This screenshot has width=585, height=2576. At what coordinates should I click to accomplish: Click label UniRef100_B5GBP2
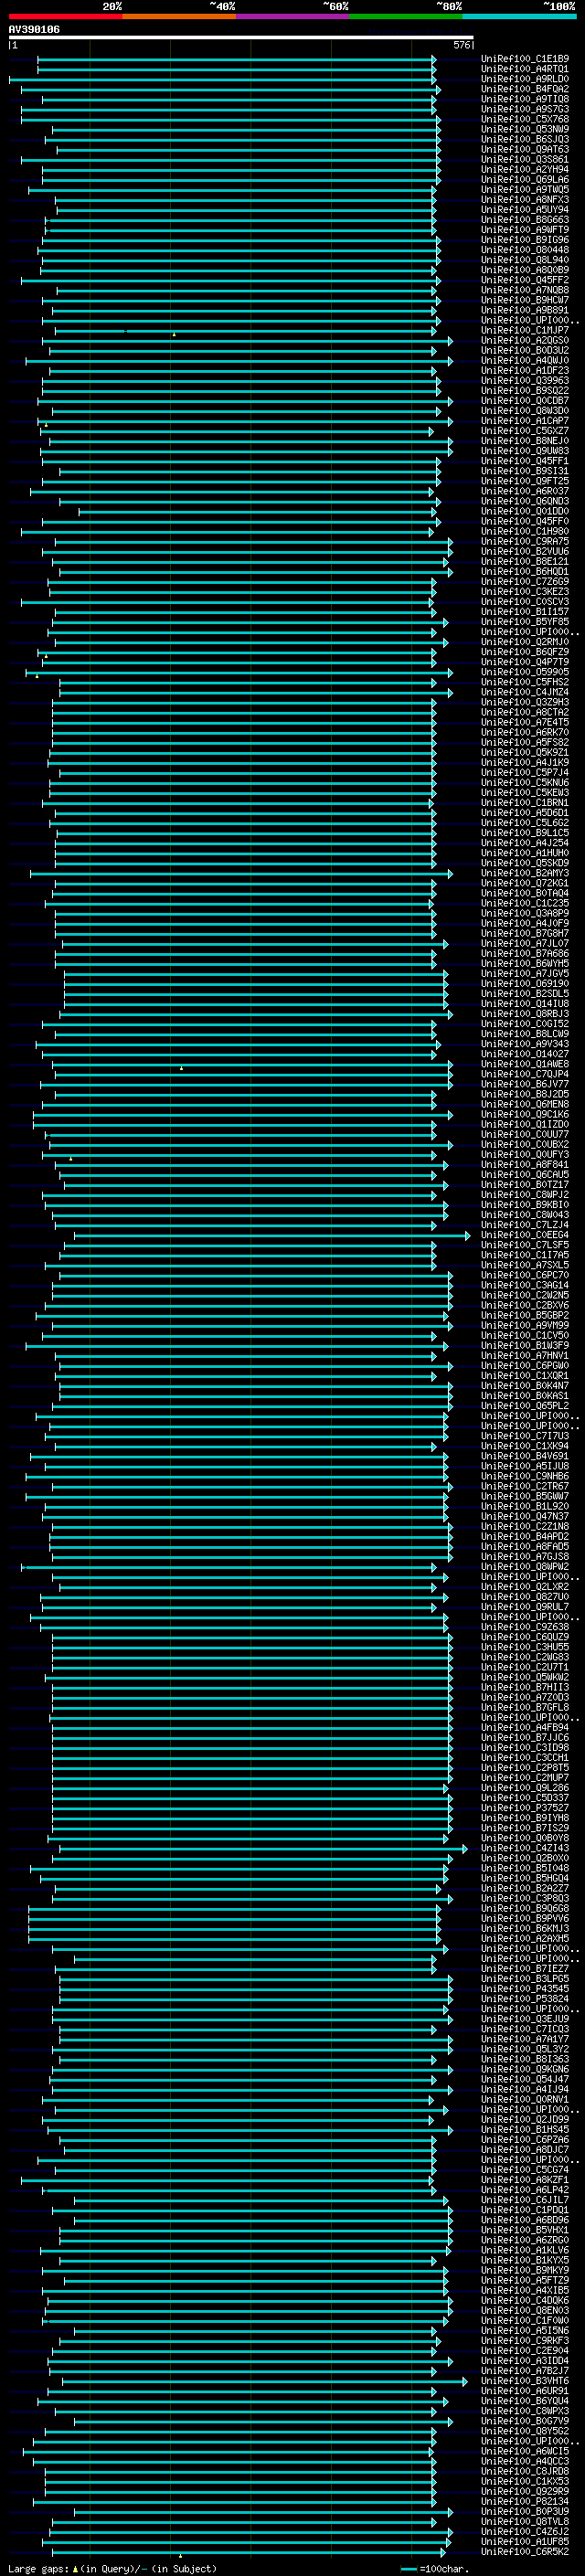point(525,1315)
